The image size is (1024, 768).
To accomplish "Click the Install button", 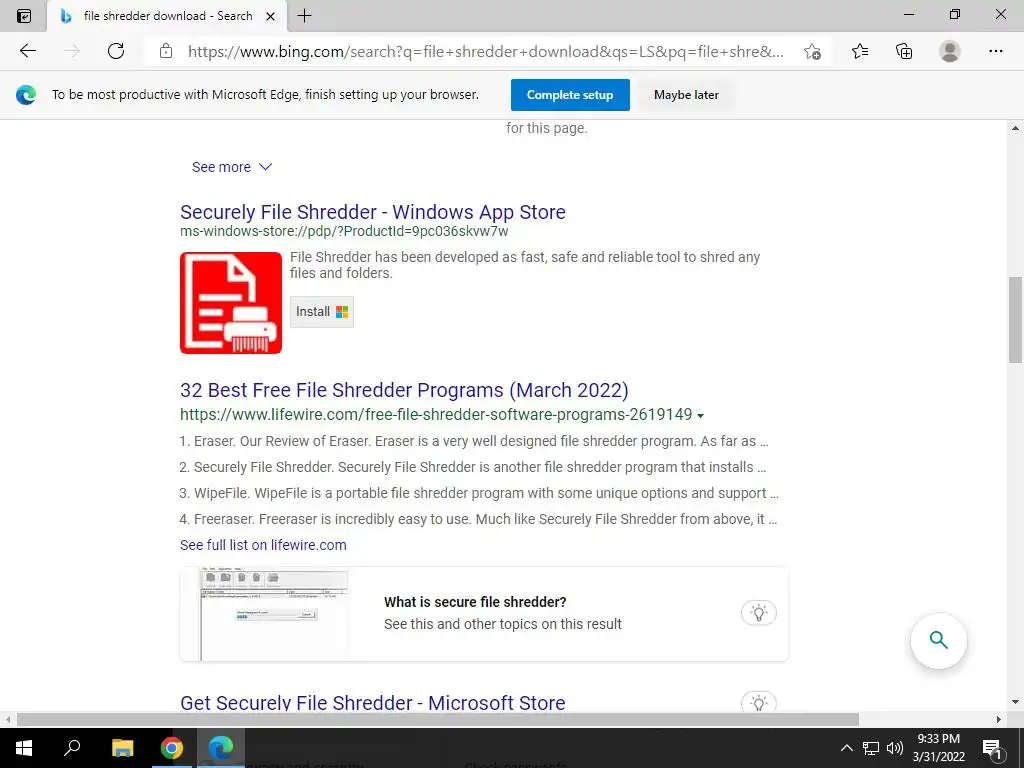I will 322,312.
